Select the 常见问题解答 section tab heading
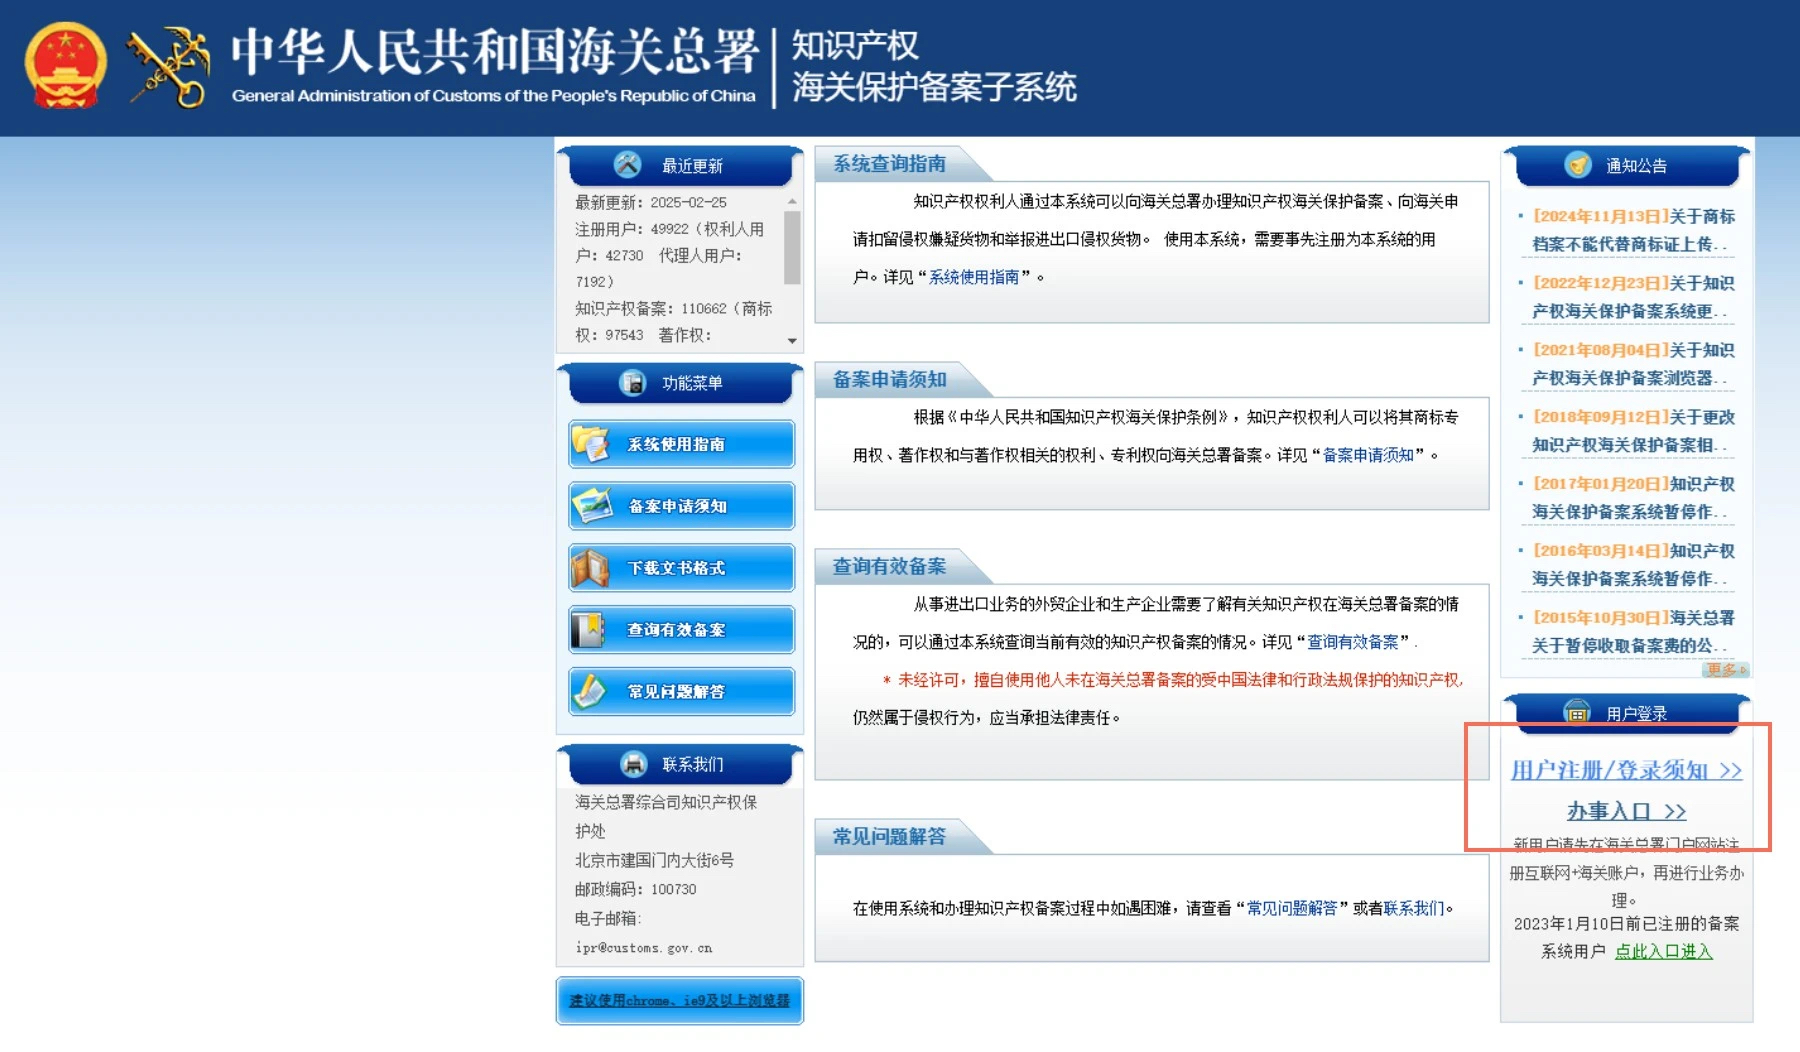Image resolution: width=1800 pixels, height=1052 pixels. point(890,836)
